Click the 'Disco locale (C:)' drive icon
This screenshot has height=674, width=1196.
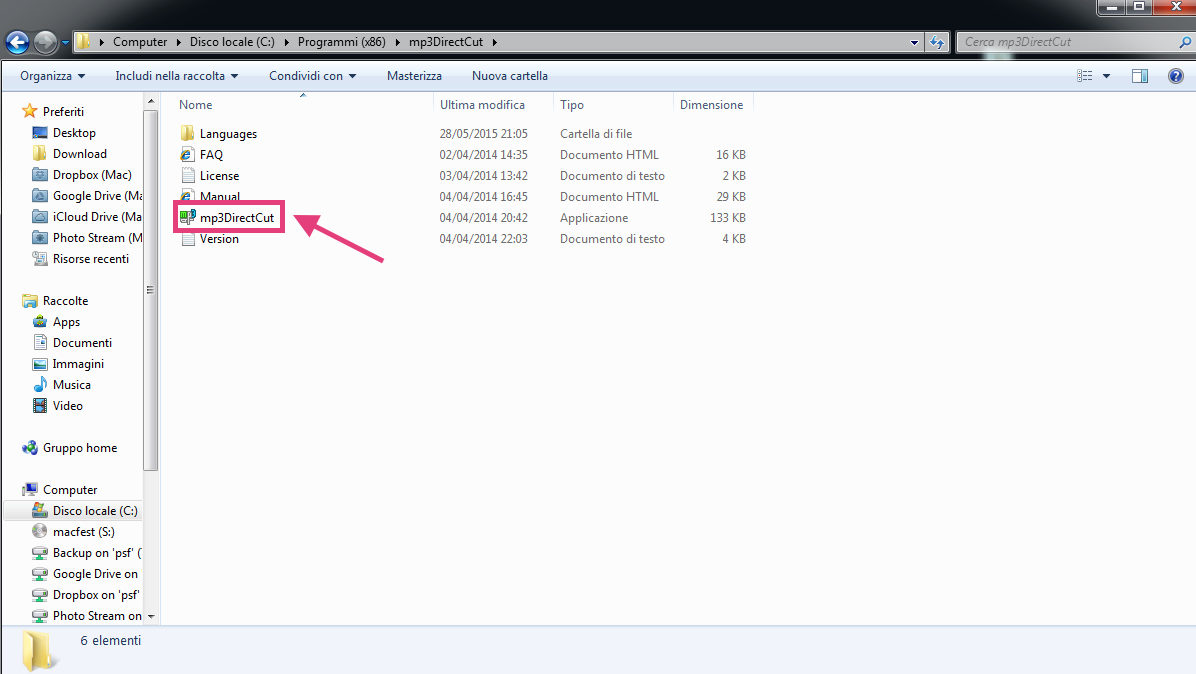click(40, 511)
